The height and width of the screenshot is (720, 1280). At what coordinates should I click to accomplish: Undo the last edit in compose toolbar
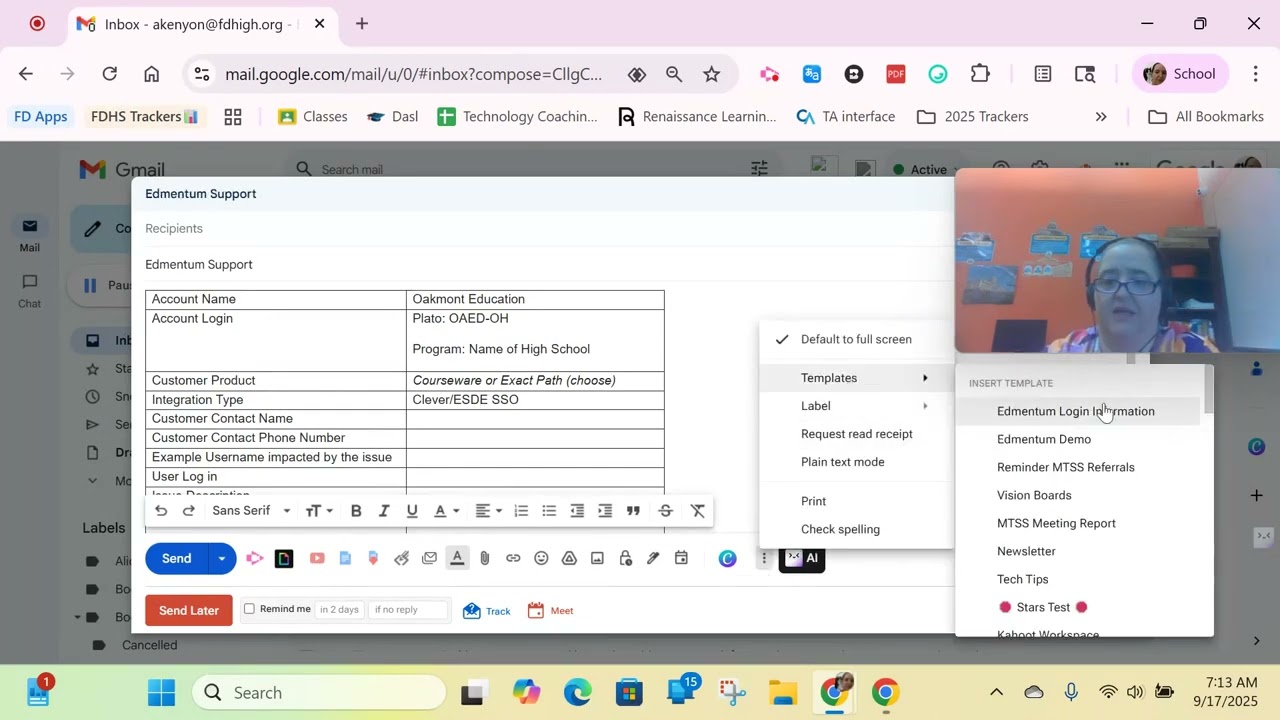coord(161,511)
